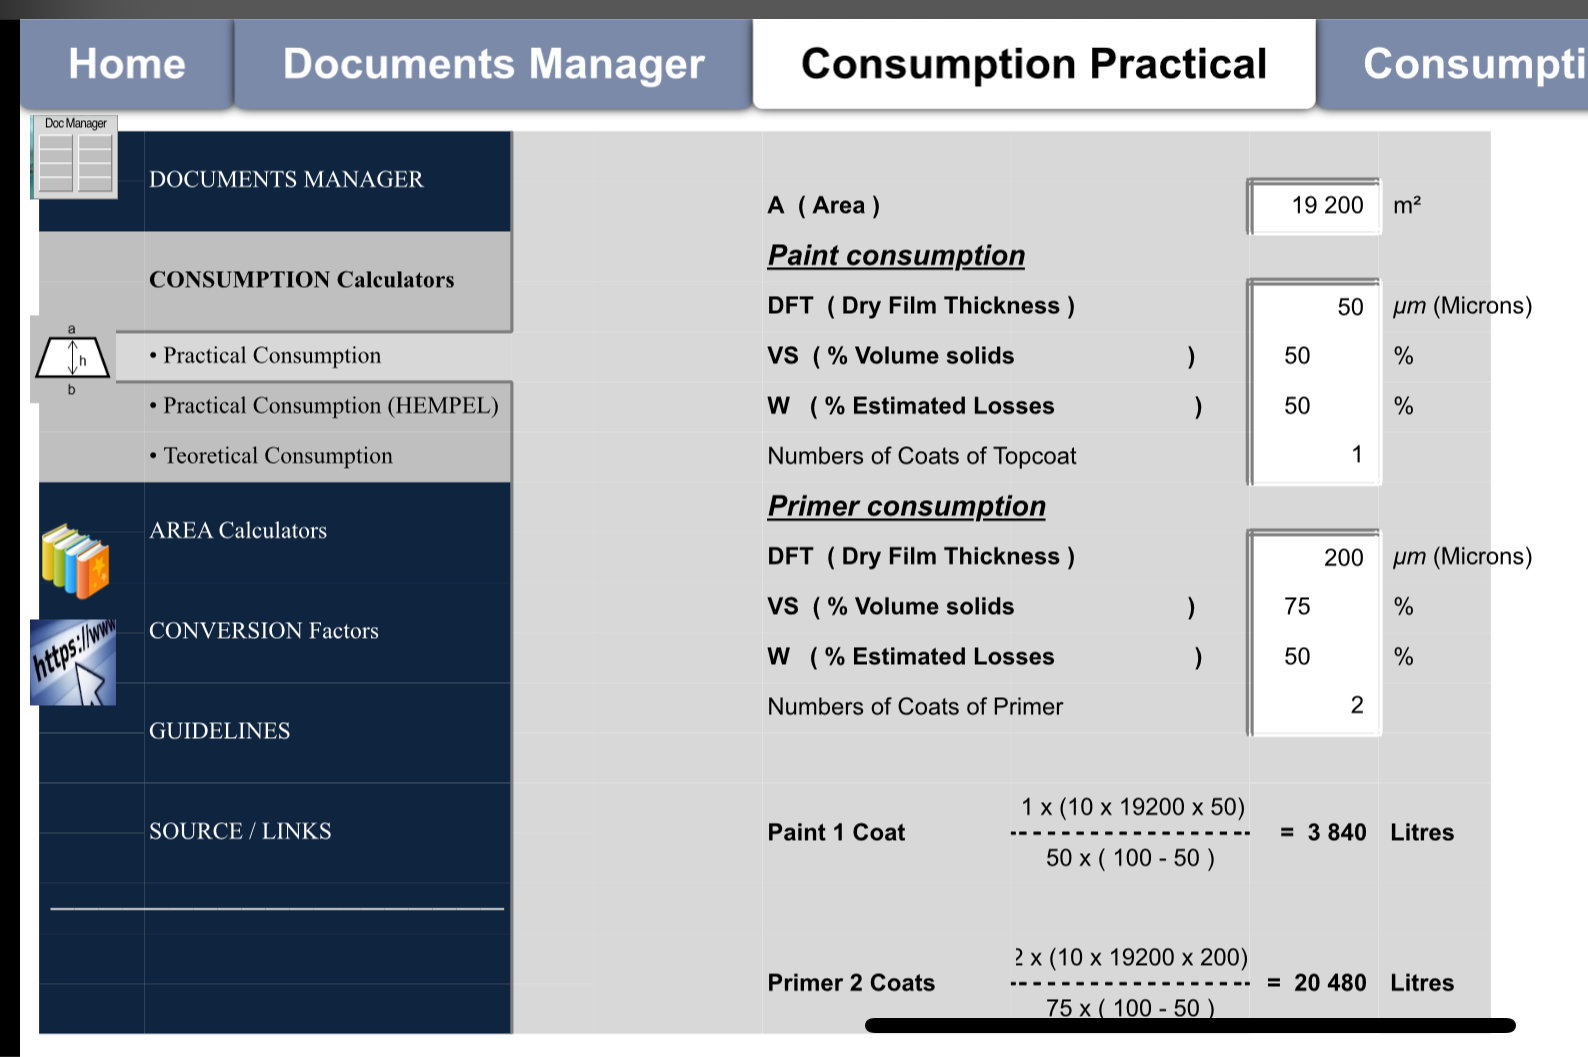Click the Primer consumption heading

[x=906, y=507]
